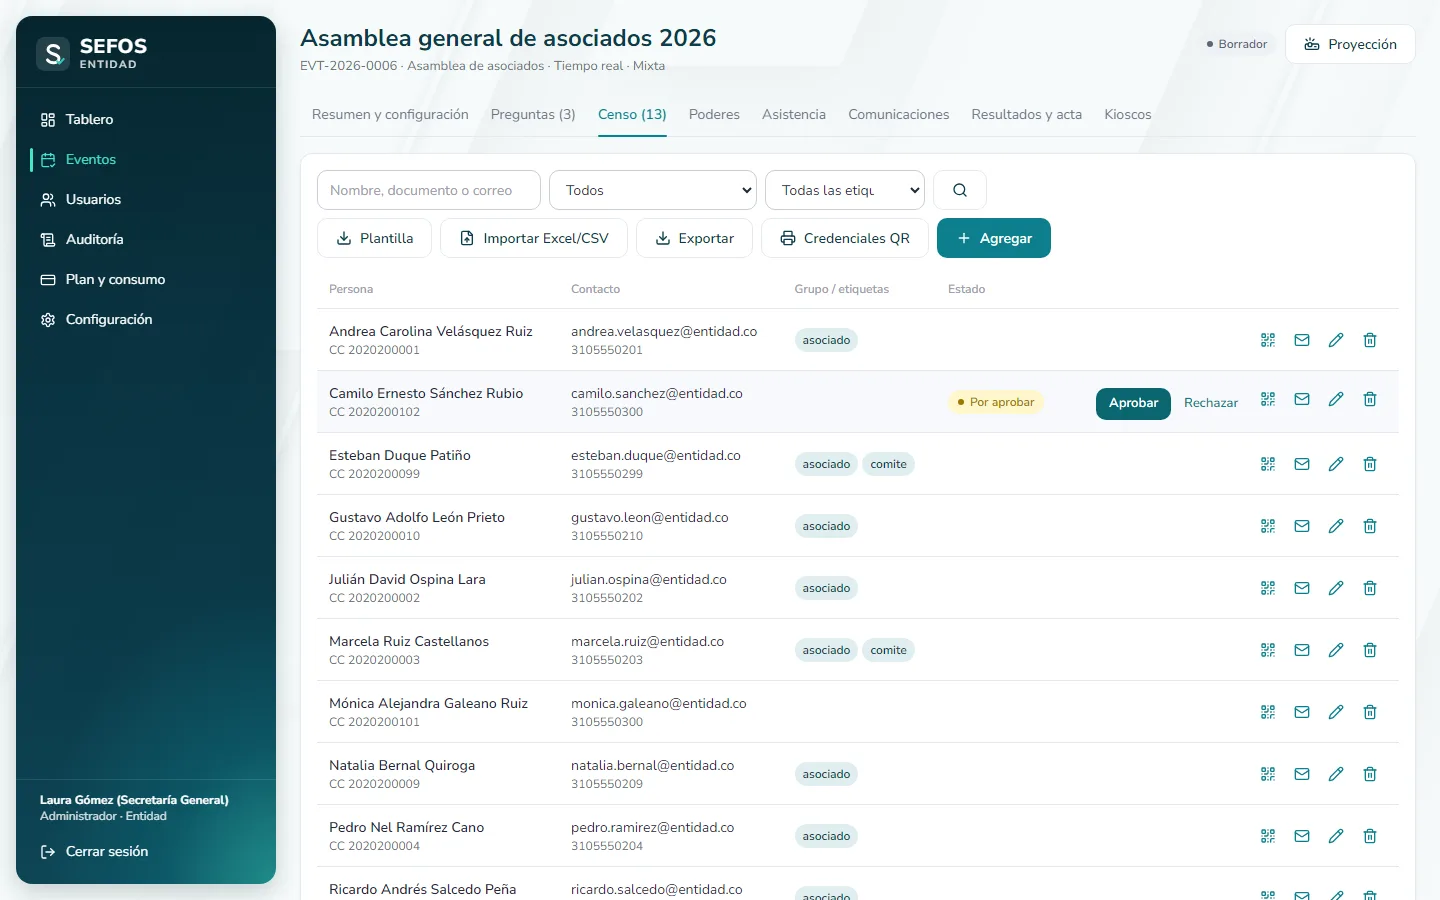Approve Camilo Ernesto Sánchez Rubio

pos(1133,403)
